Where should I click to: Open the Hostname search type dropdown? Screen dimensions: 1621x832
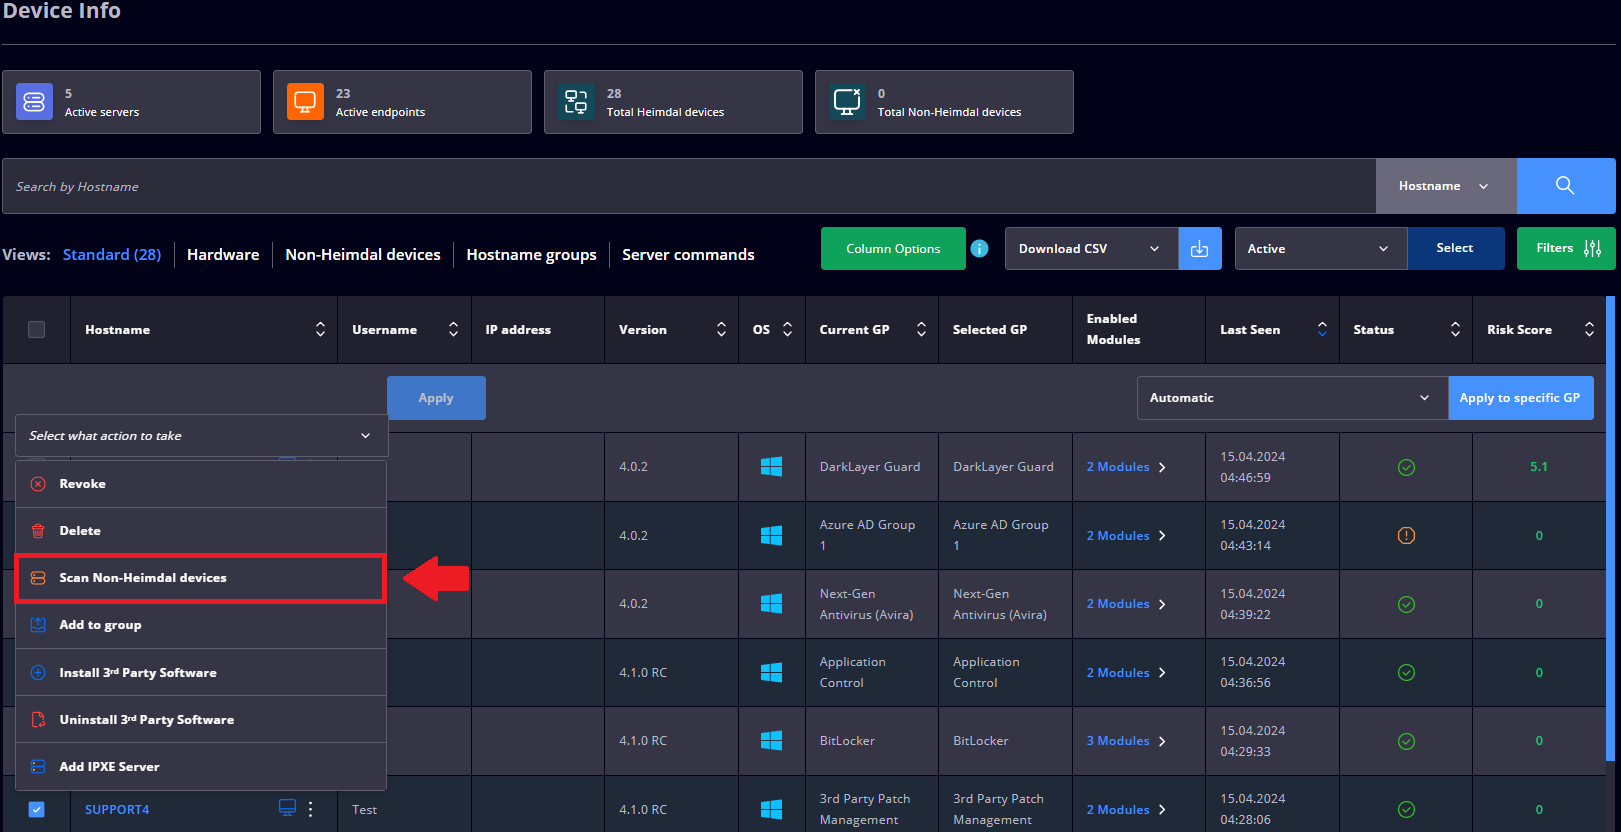pos(1446,186)
